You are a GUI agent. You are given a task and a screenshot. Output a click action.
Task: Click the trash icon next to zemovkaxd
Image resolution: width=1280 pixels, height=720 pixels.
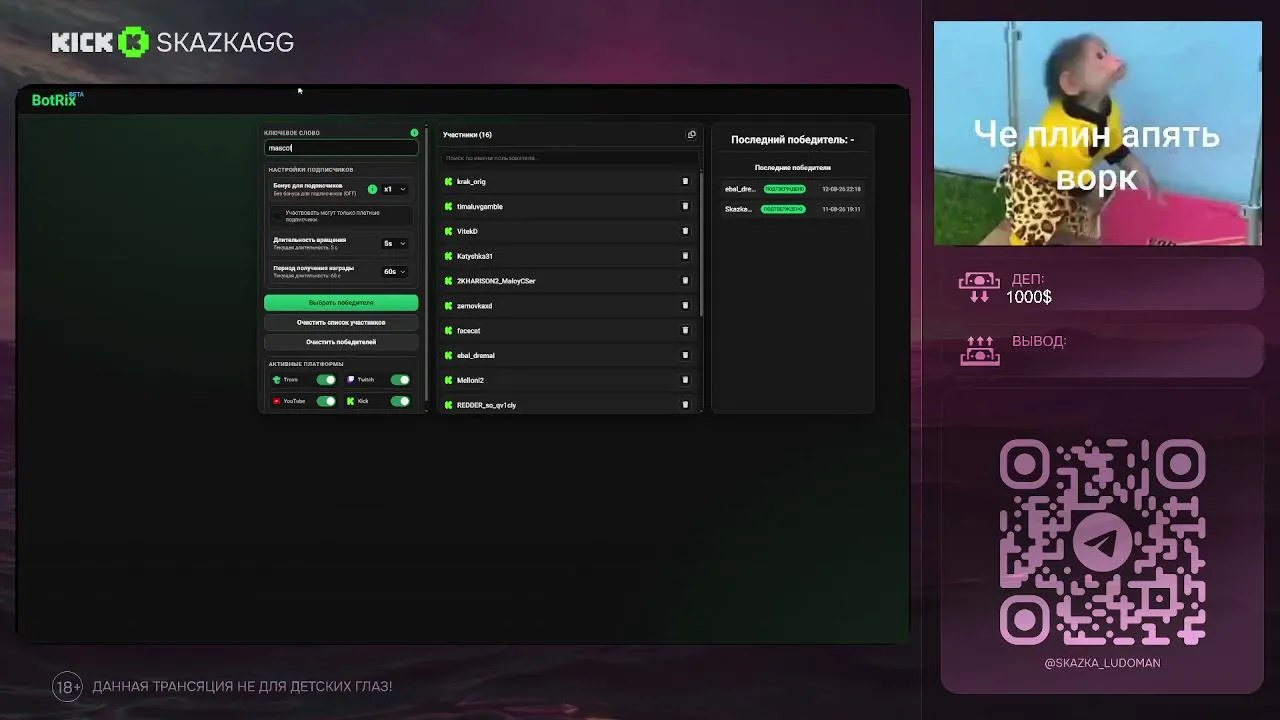point(685,306)
